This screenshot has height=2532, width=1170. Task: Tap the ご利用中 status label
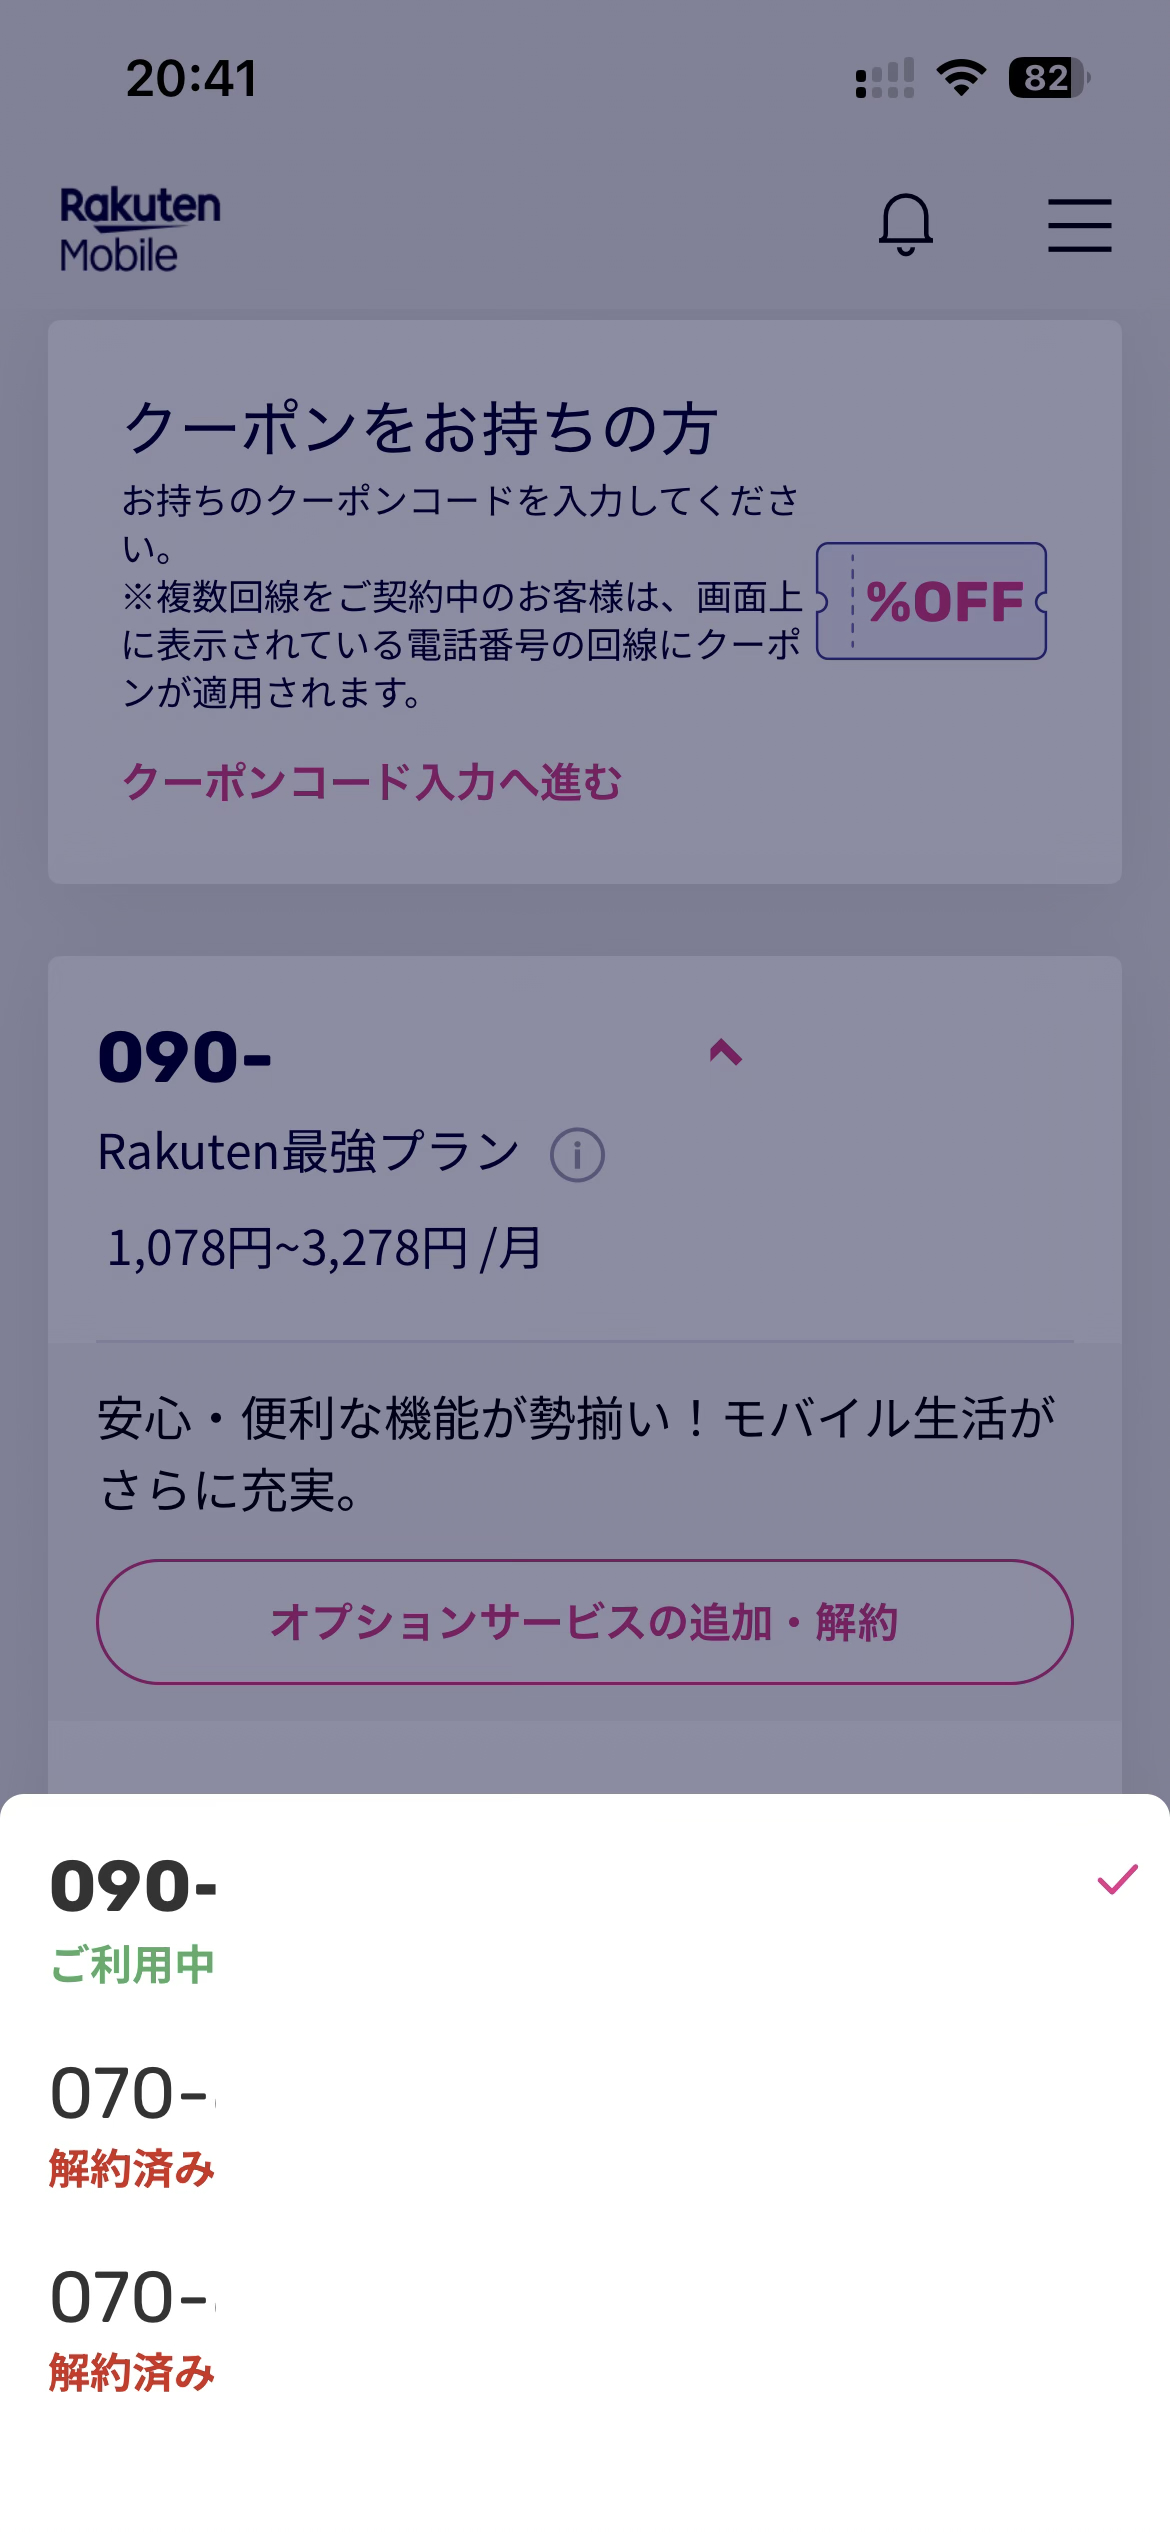click(x=133, y=1965)
